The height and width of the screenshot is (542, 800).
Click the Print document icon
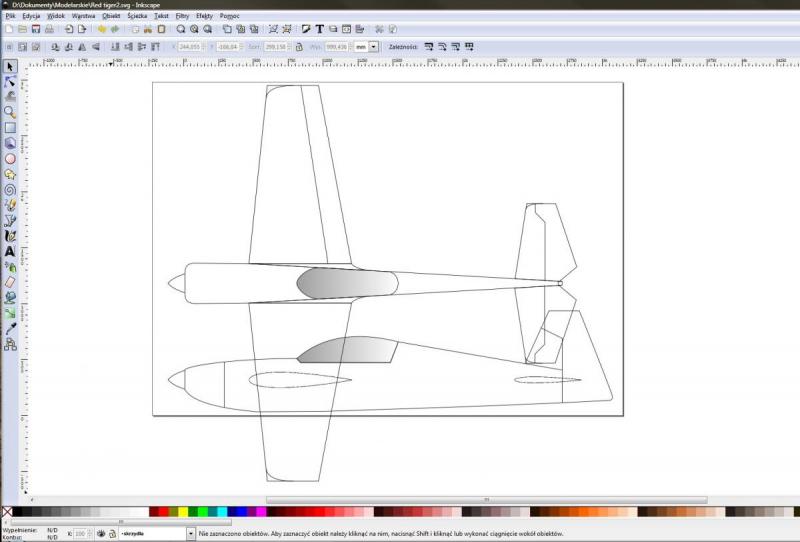point(50,30)
